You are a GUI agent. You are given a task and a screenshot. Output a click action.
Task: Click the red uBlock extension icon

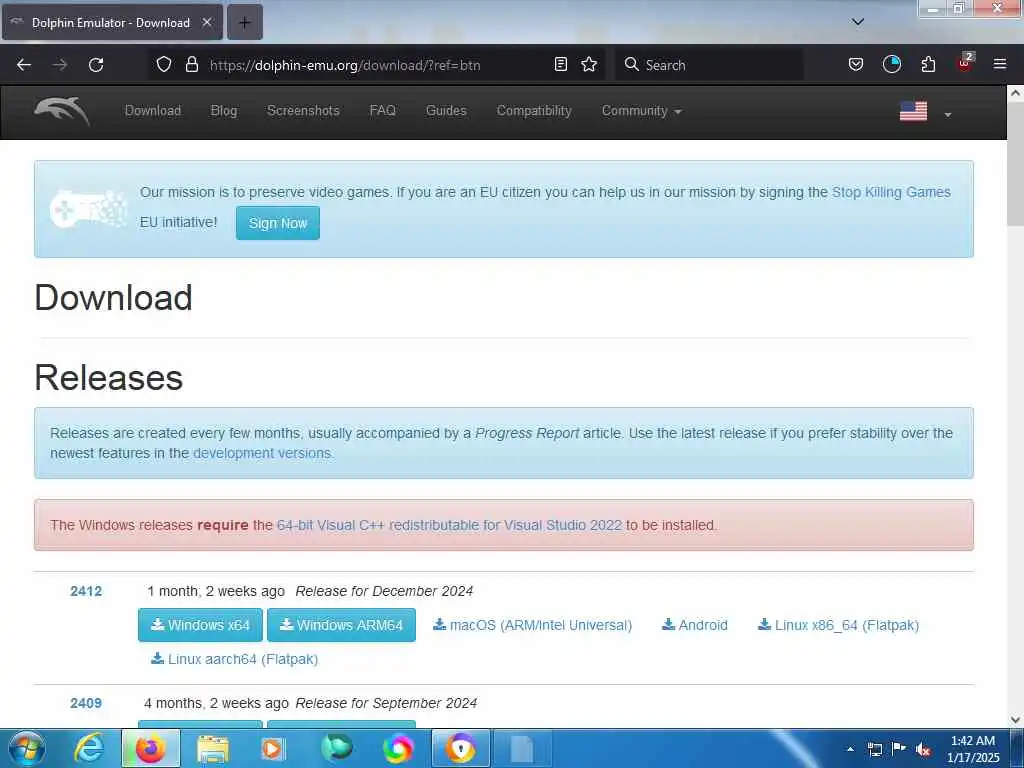tap(965, 63)
